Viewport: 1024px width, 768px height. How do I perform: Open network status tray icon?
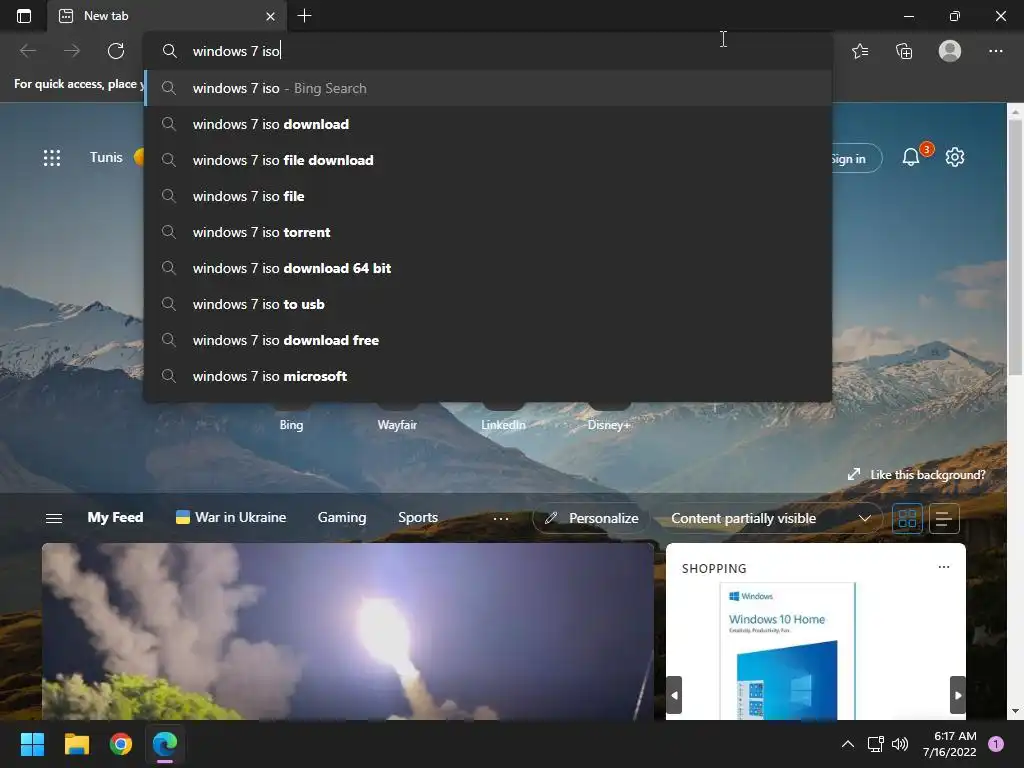(x=875, y=744)
